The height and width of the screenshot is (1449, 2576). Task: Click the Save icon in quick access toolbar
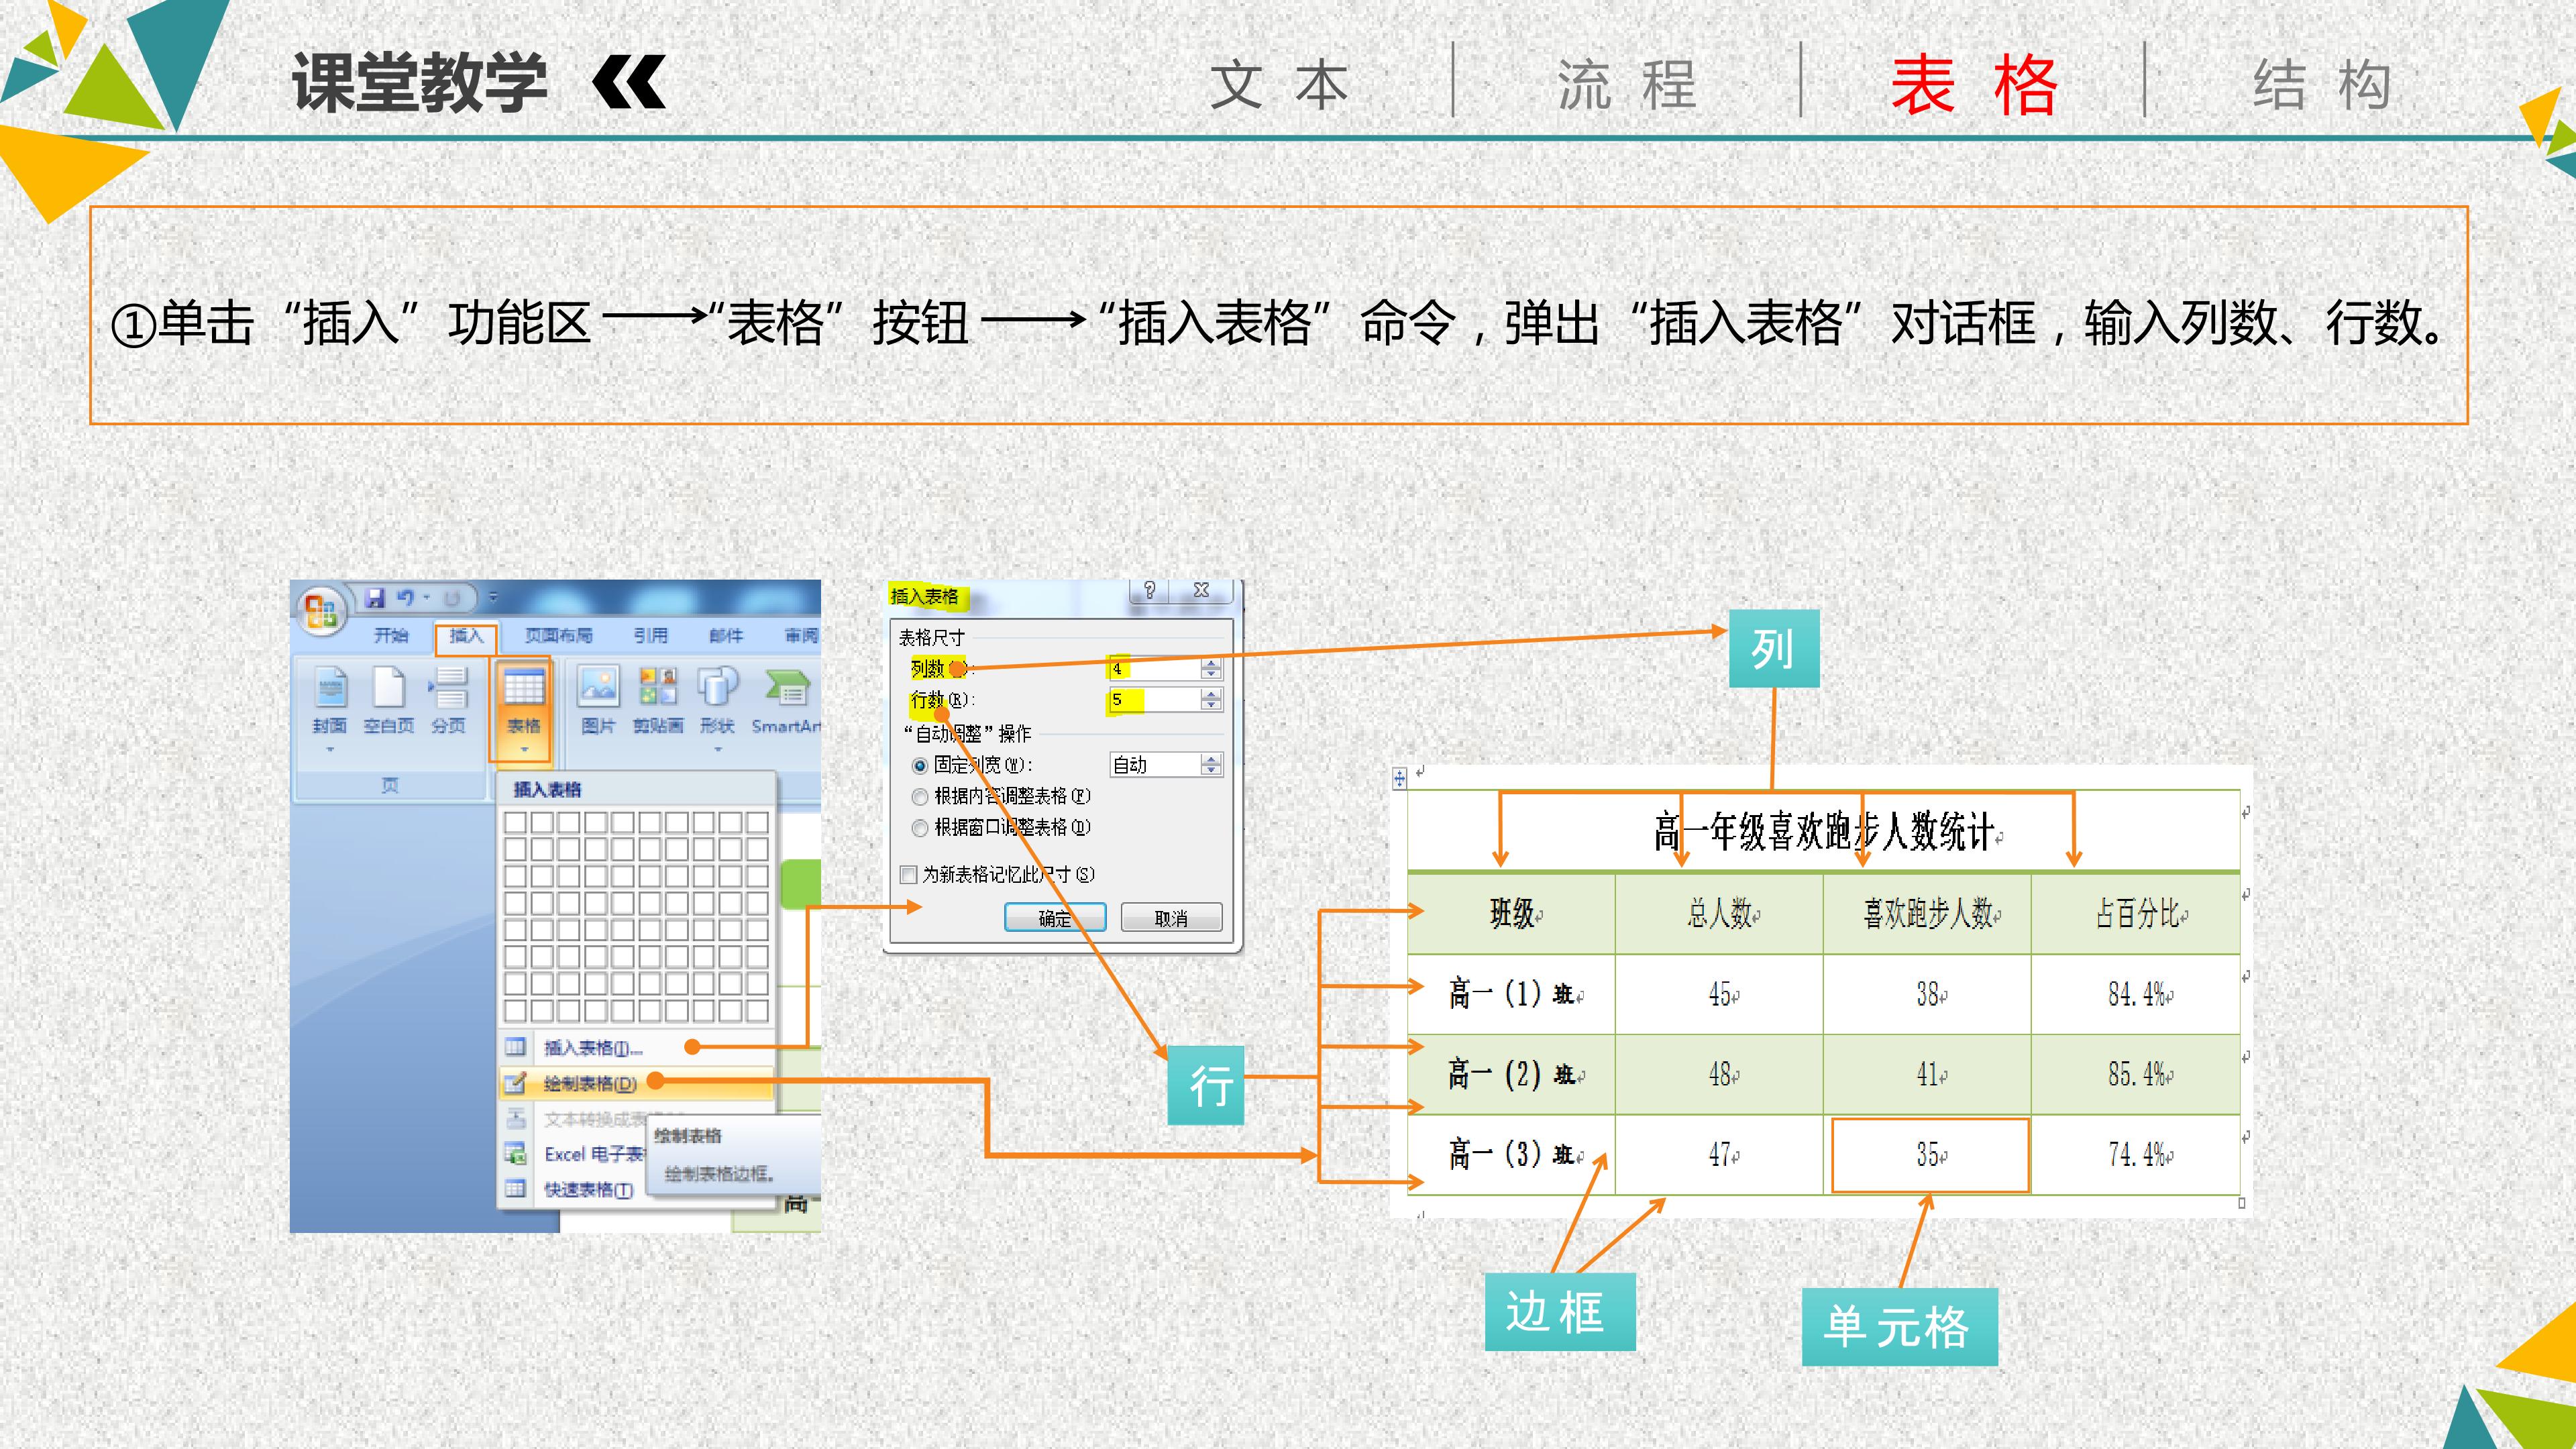(x=375, y=598)
